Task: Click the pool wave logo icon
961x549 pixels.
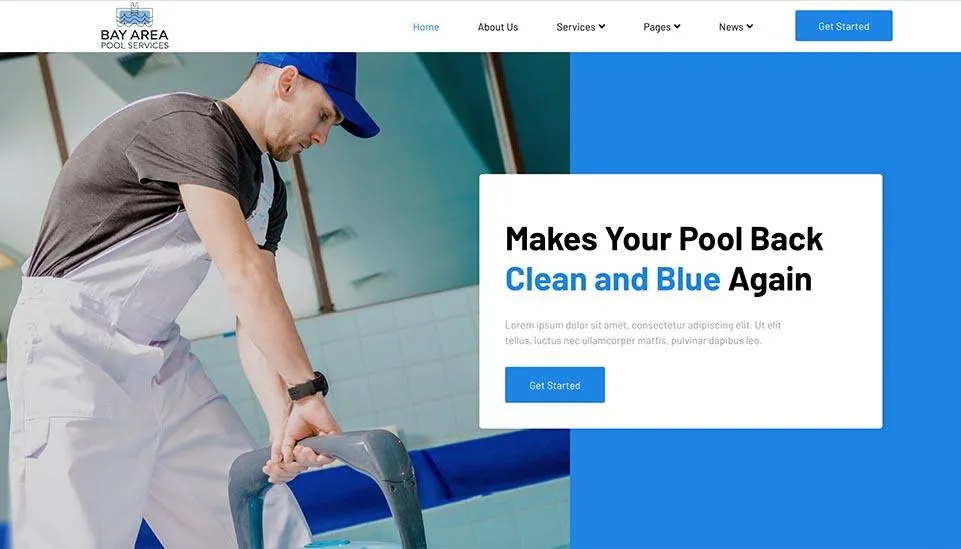Action: pyautogui.click(x=134, y=15)
